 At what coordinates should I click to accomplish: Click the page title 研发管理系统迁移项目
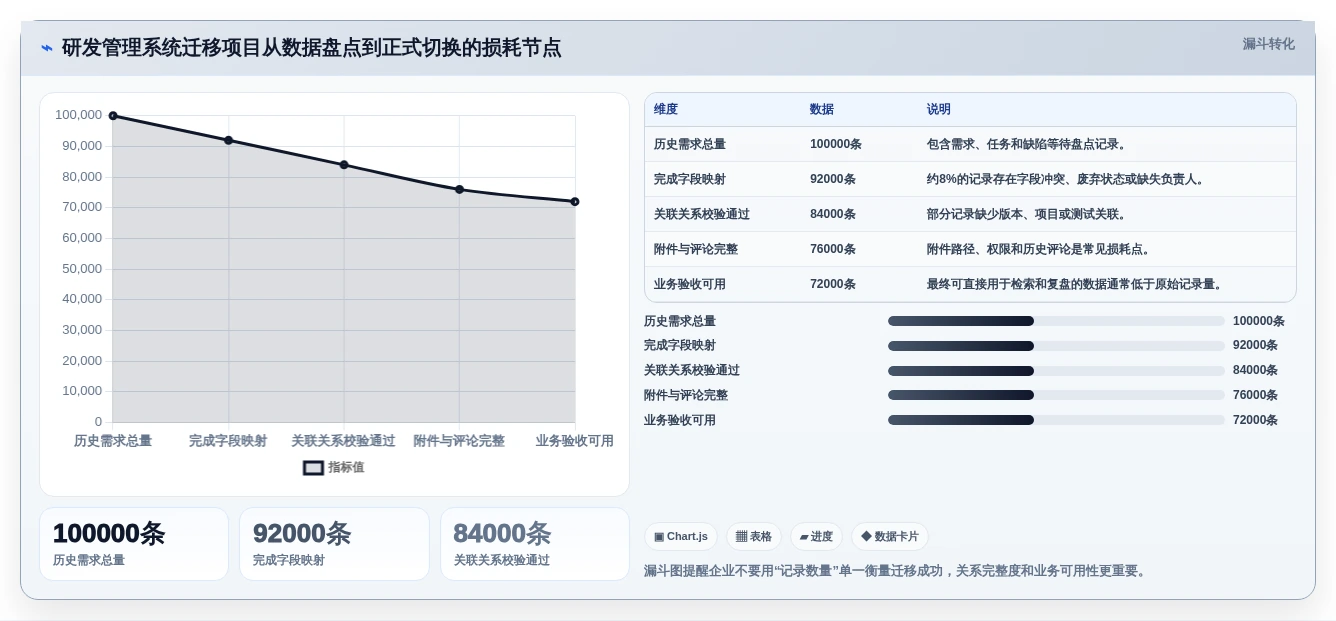312,47
